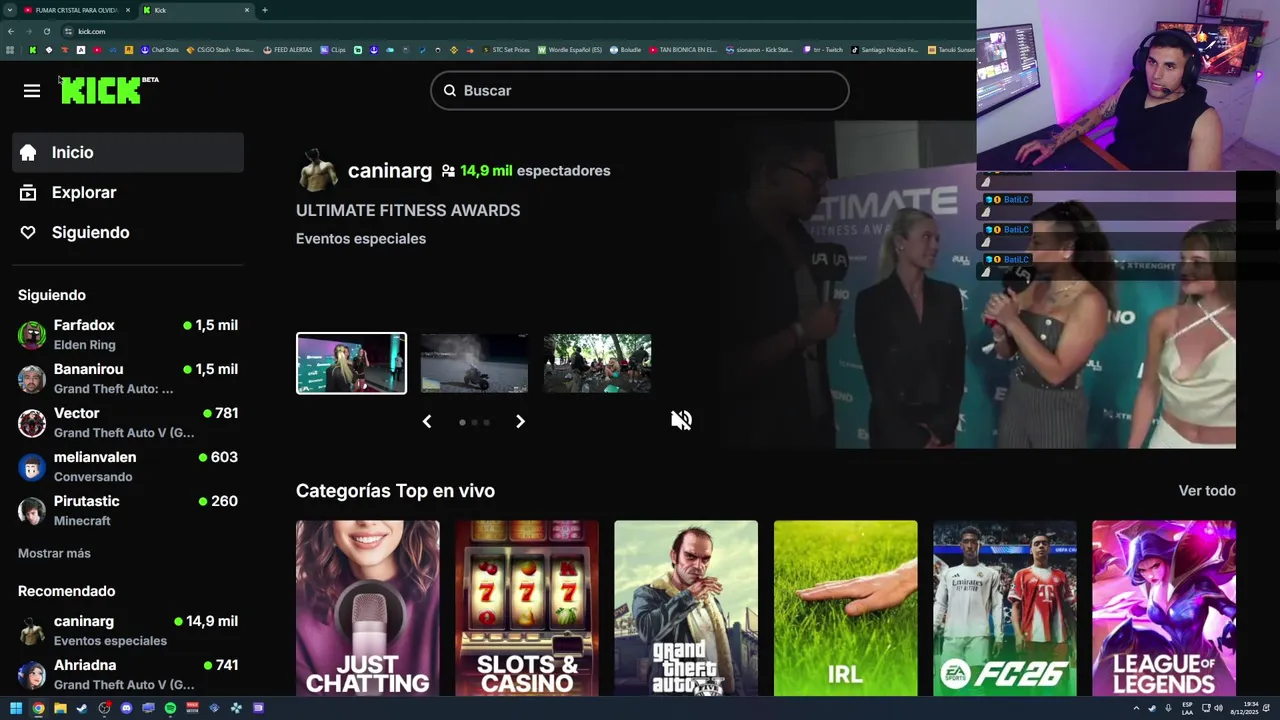Open a new browser tab
Screen dimensions: 1280x720
tap(265, 10)
